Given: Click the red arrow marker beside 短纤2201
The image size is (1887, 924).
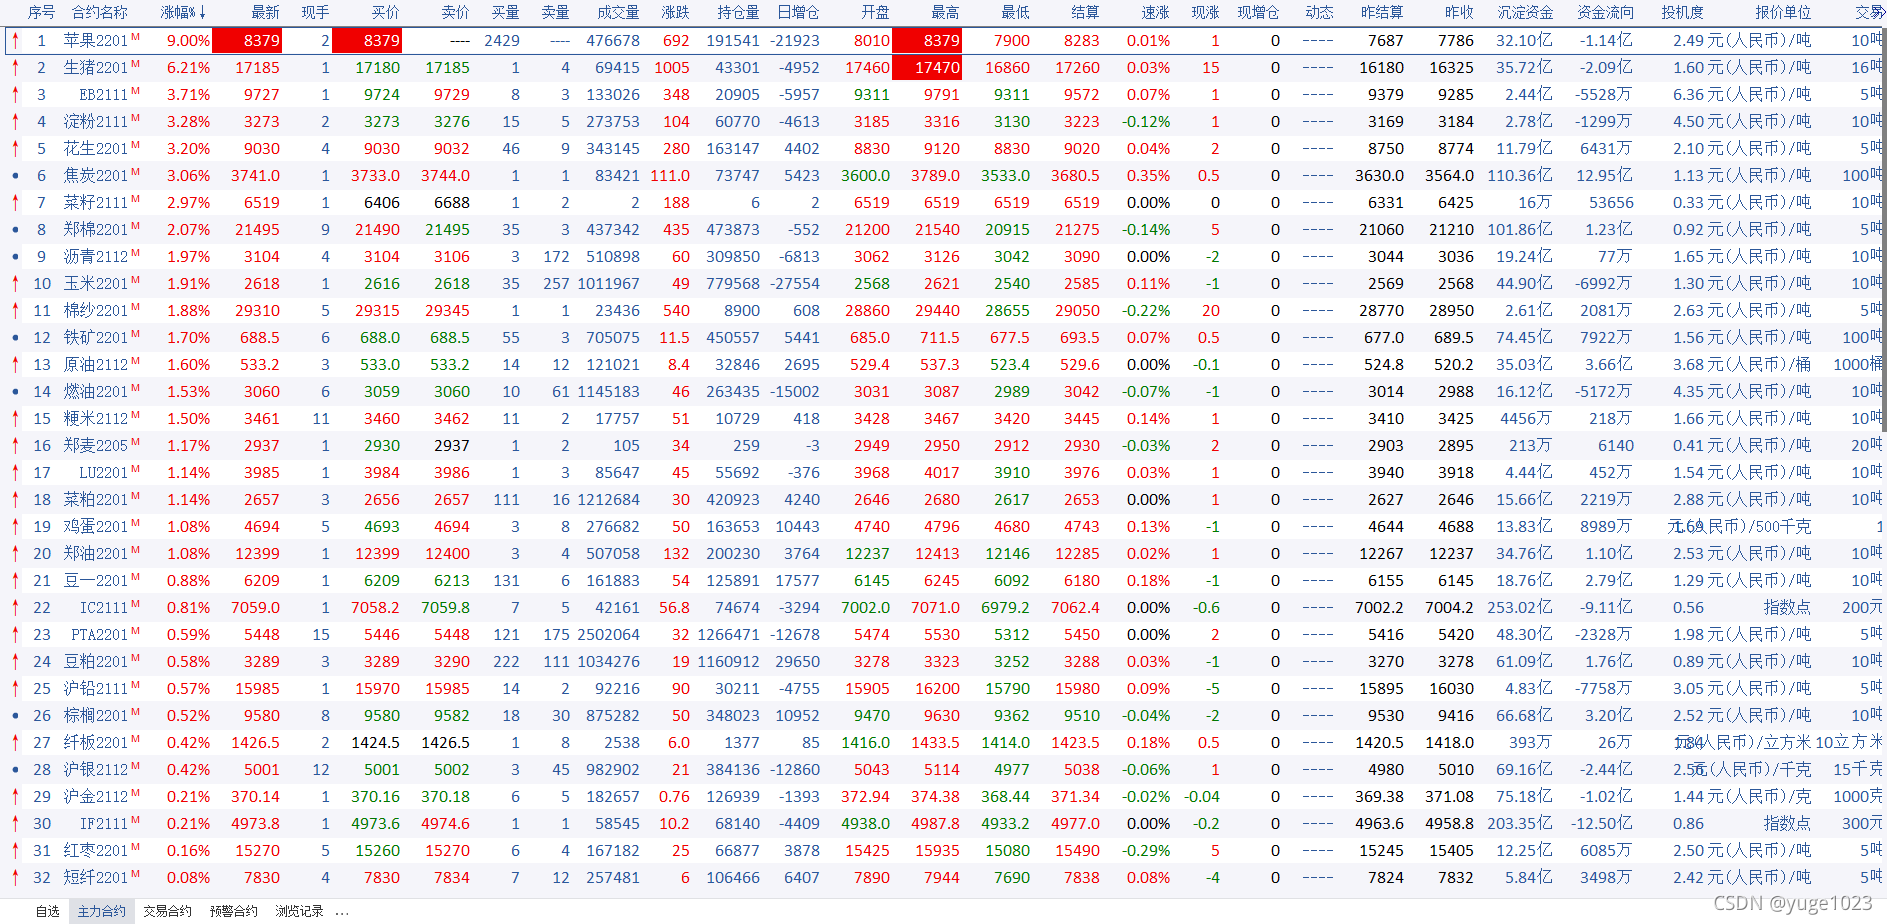Looking at the screenshot, I should point(15,878).
